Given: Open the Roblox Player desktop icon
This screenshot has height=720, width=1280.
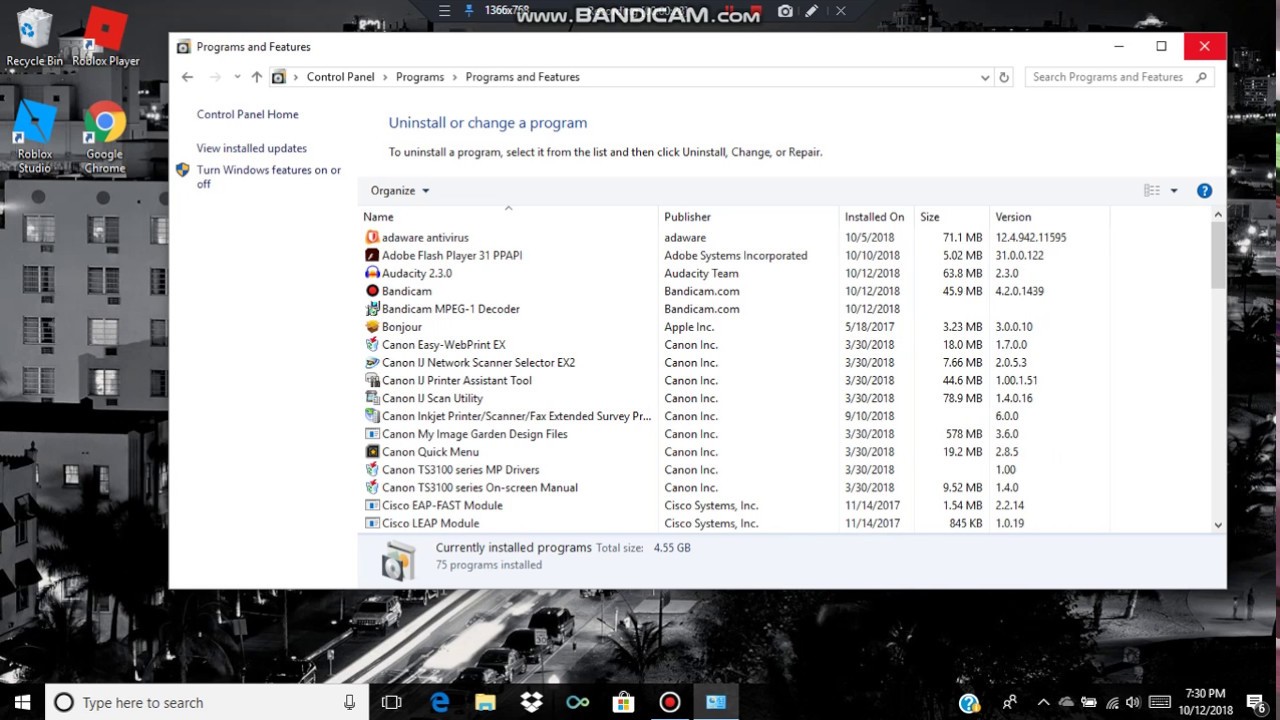Looking at the screenshot, I should [x=105, y=37].
